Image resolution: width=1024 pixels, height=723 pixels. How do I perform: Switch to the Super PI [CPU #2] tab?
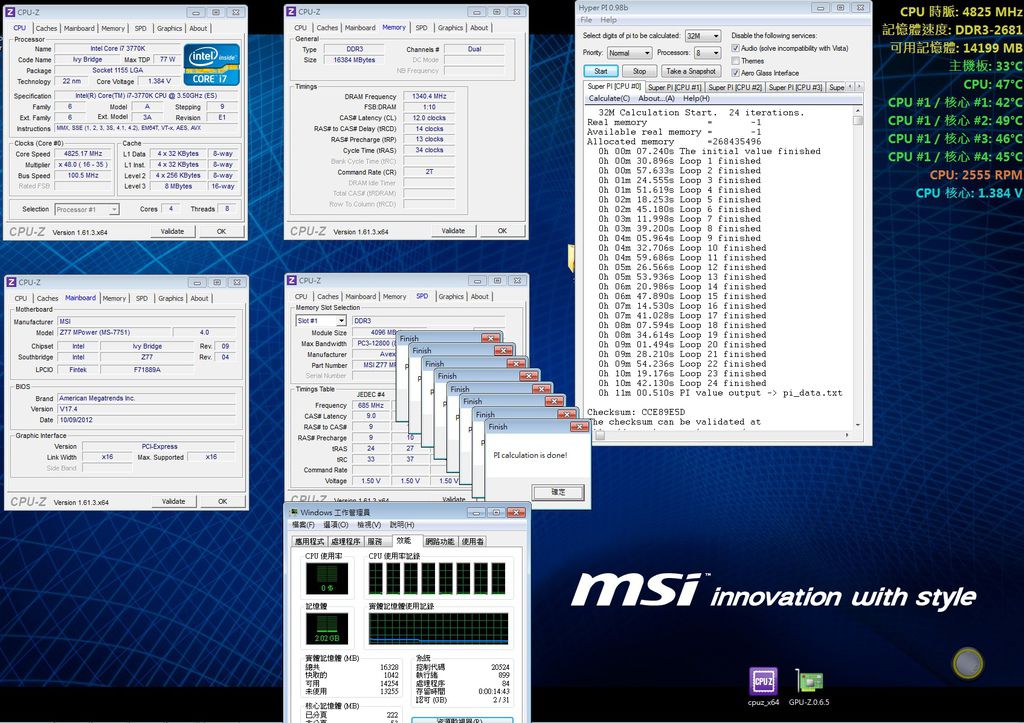(x=735, y=87)
